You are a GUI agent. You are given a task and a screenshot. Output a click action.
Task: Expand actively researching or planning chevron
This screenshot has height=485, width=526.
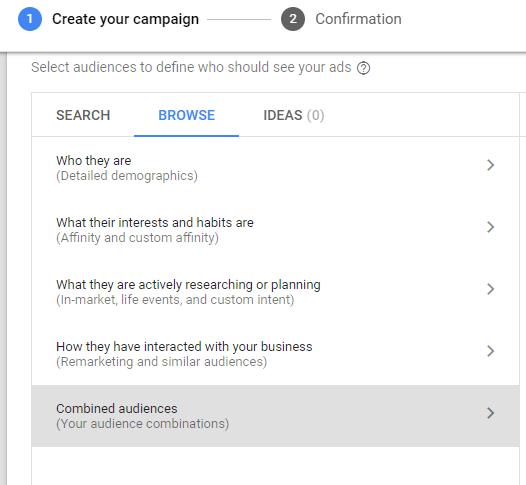(490, 289)
